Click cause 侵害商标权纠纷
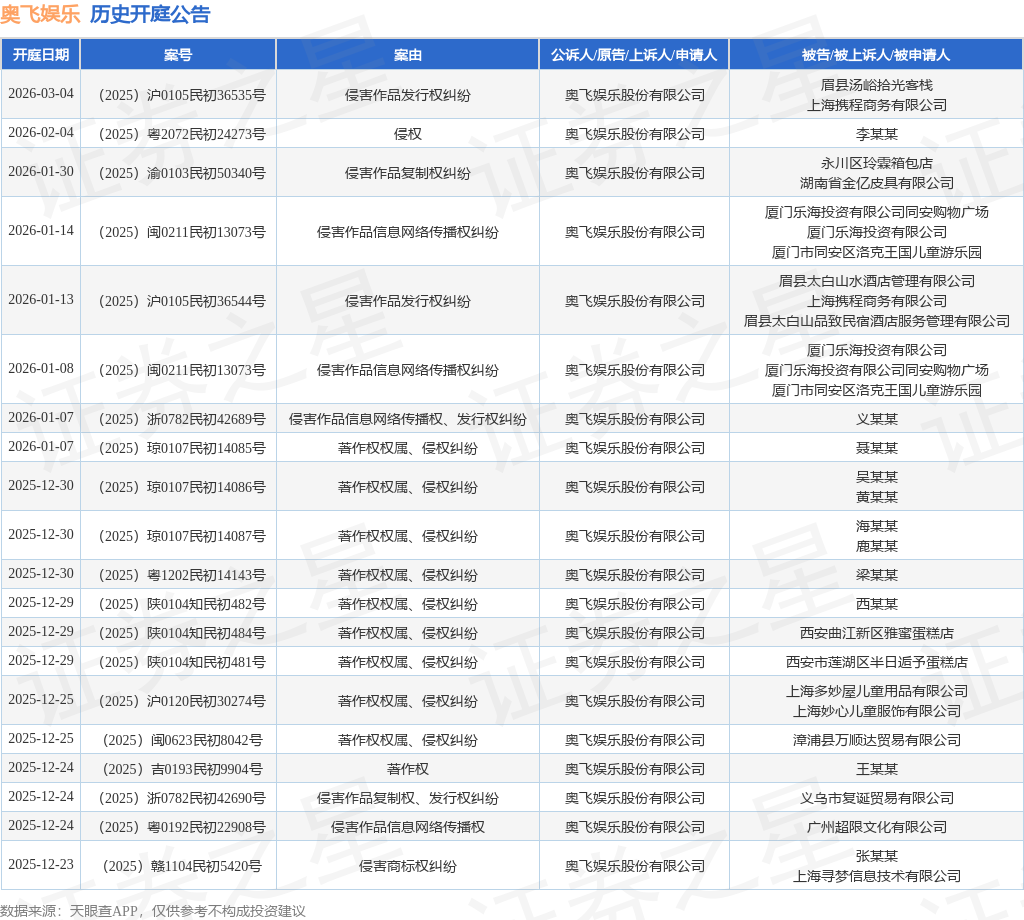1024x920 pixels. click(408, 867)
